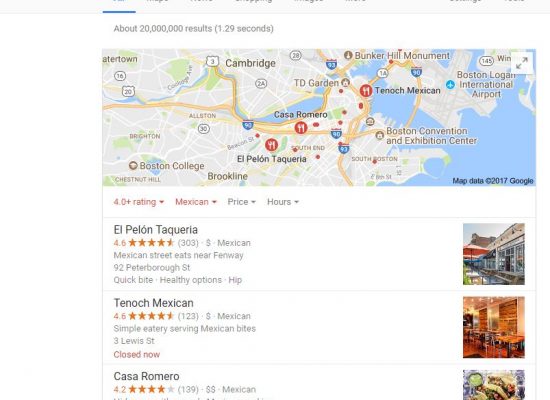The image size is (550, 400).
Task: Click the El Pelón Taqueria map pin
Action: 271,145
